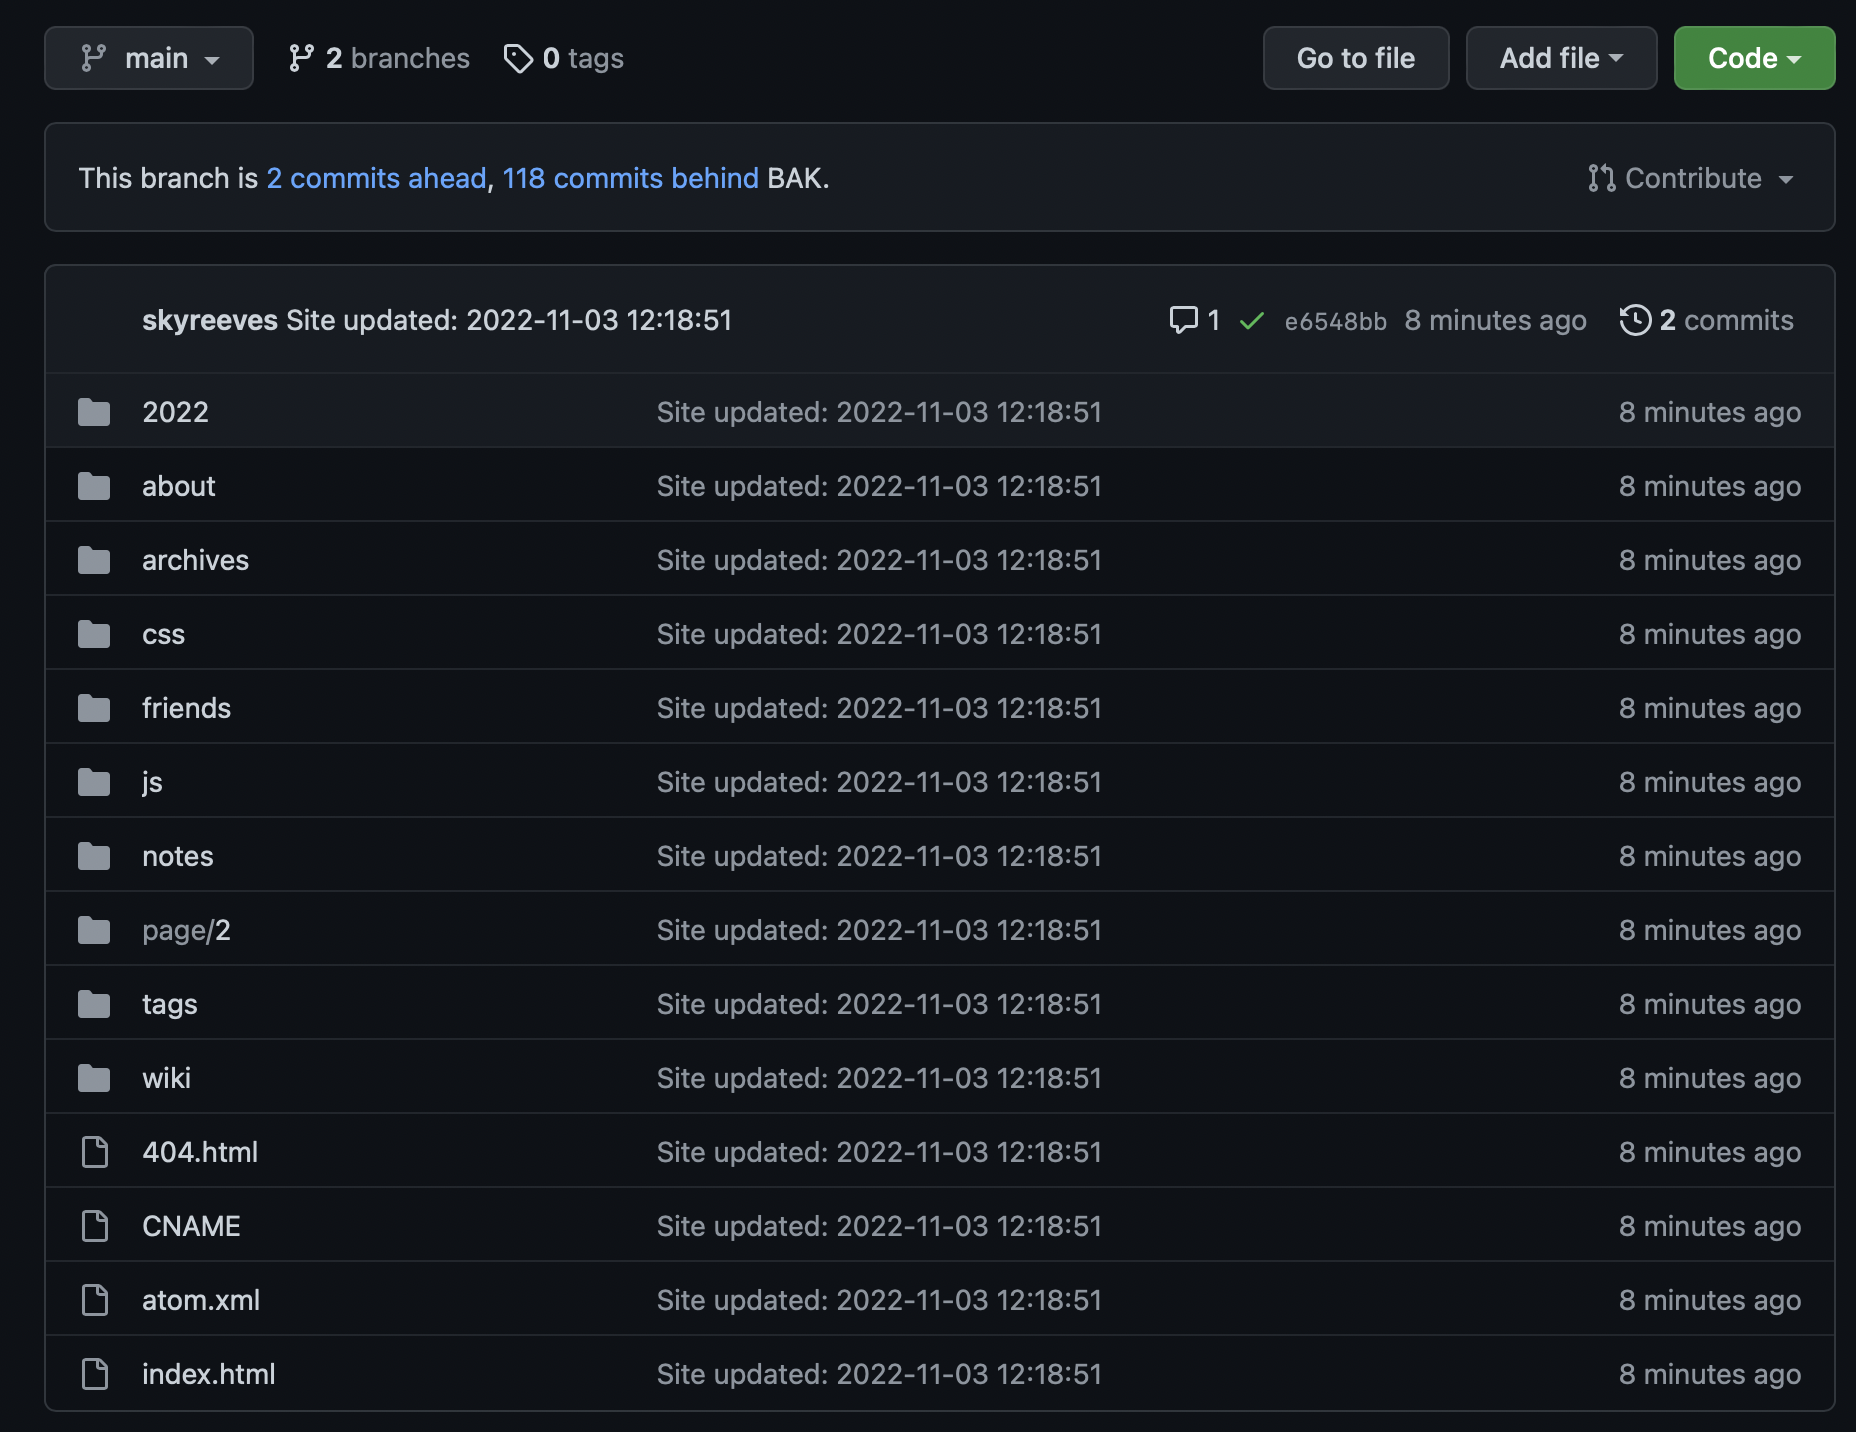Open the index.html file
The image size is (1856, 1432).
tap(209, 1374)
